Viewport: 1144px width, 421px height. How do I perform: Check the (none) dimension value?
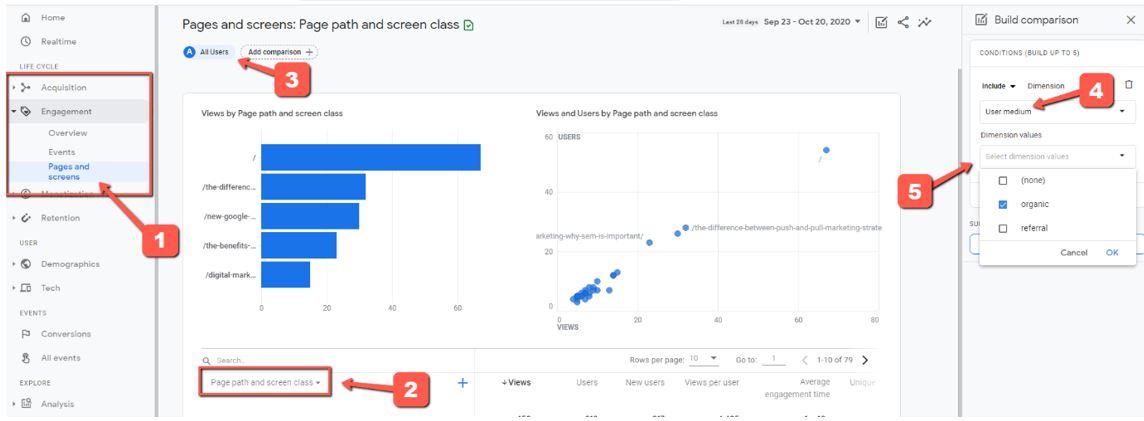(x=1002, y=180)
